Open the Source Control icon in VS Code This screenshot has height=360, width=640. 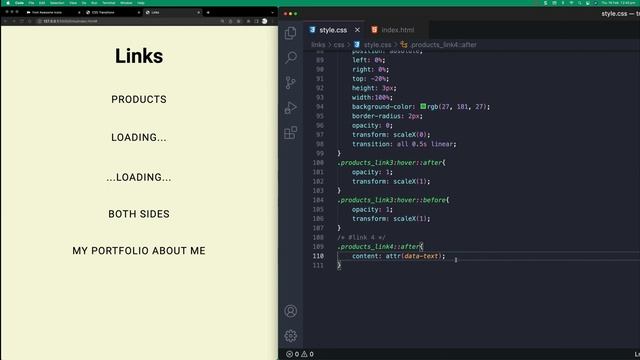pyautogui.click(x=290, y=83)
